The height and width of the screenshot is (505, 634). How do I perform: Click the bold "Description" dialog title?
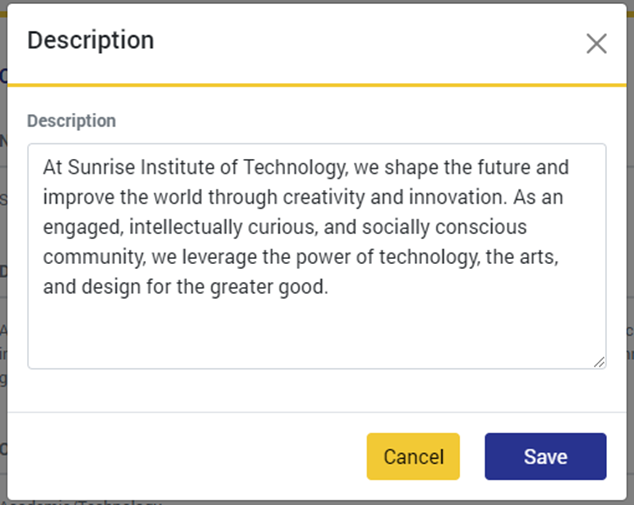pos(90,40)
